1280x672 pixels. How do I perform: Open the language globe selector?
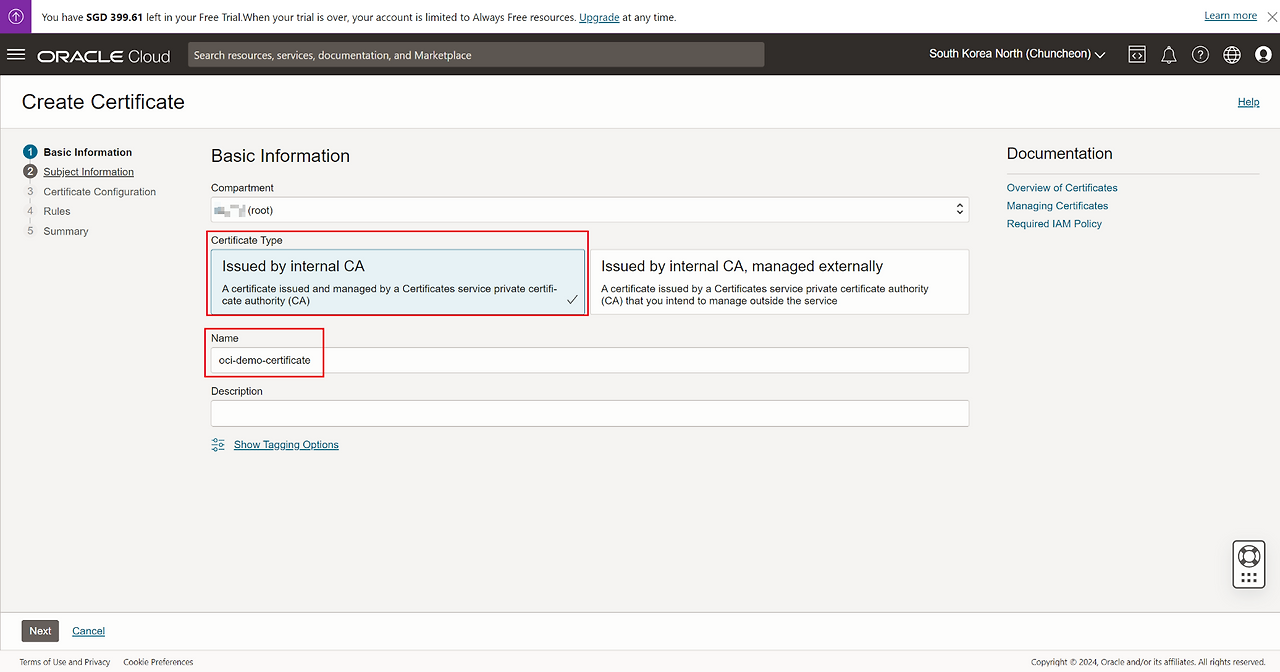(1231, 55)
